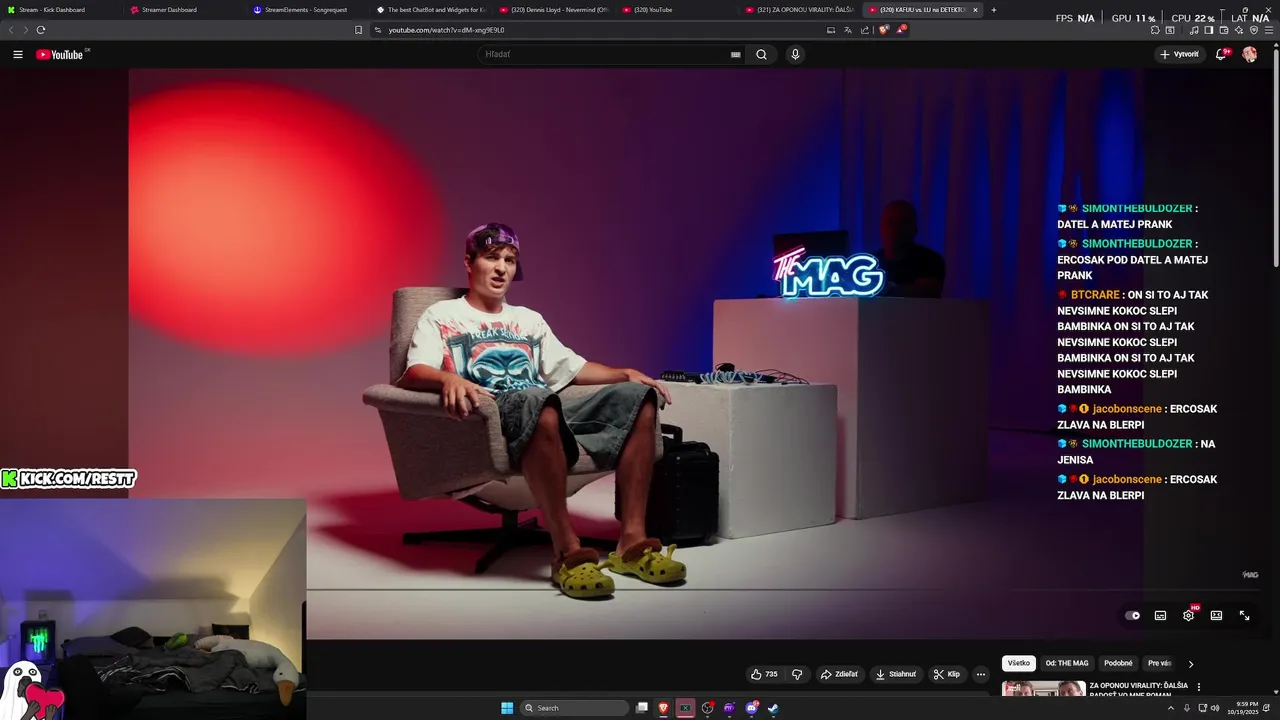Open a new browser tab

click(x=993, y=10)
